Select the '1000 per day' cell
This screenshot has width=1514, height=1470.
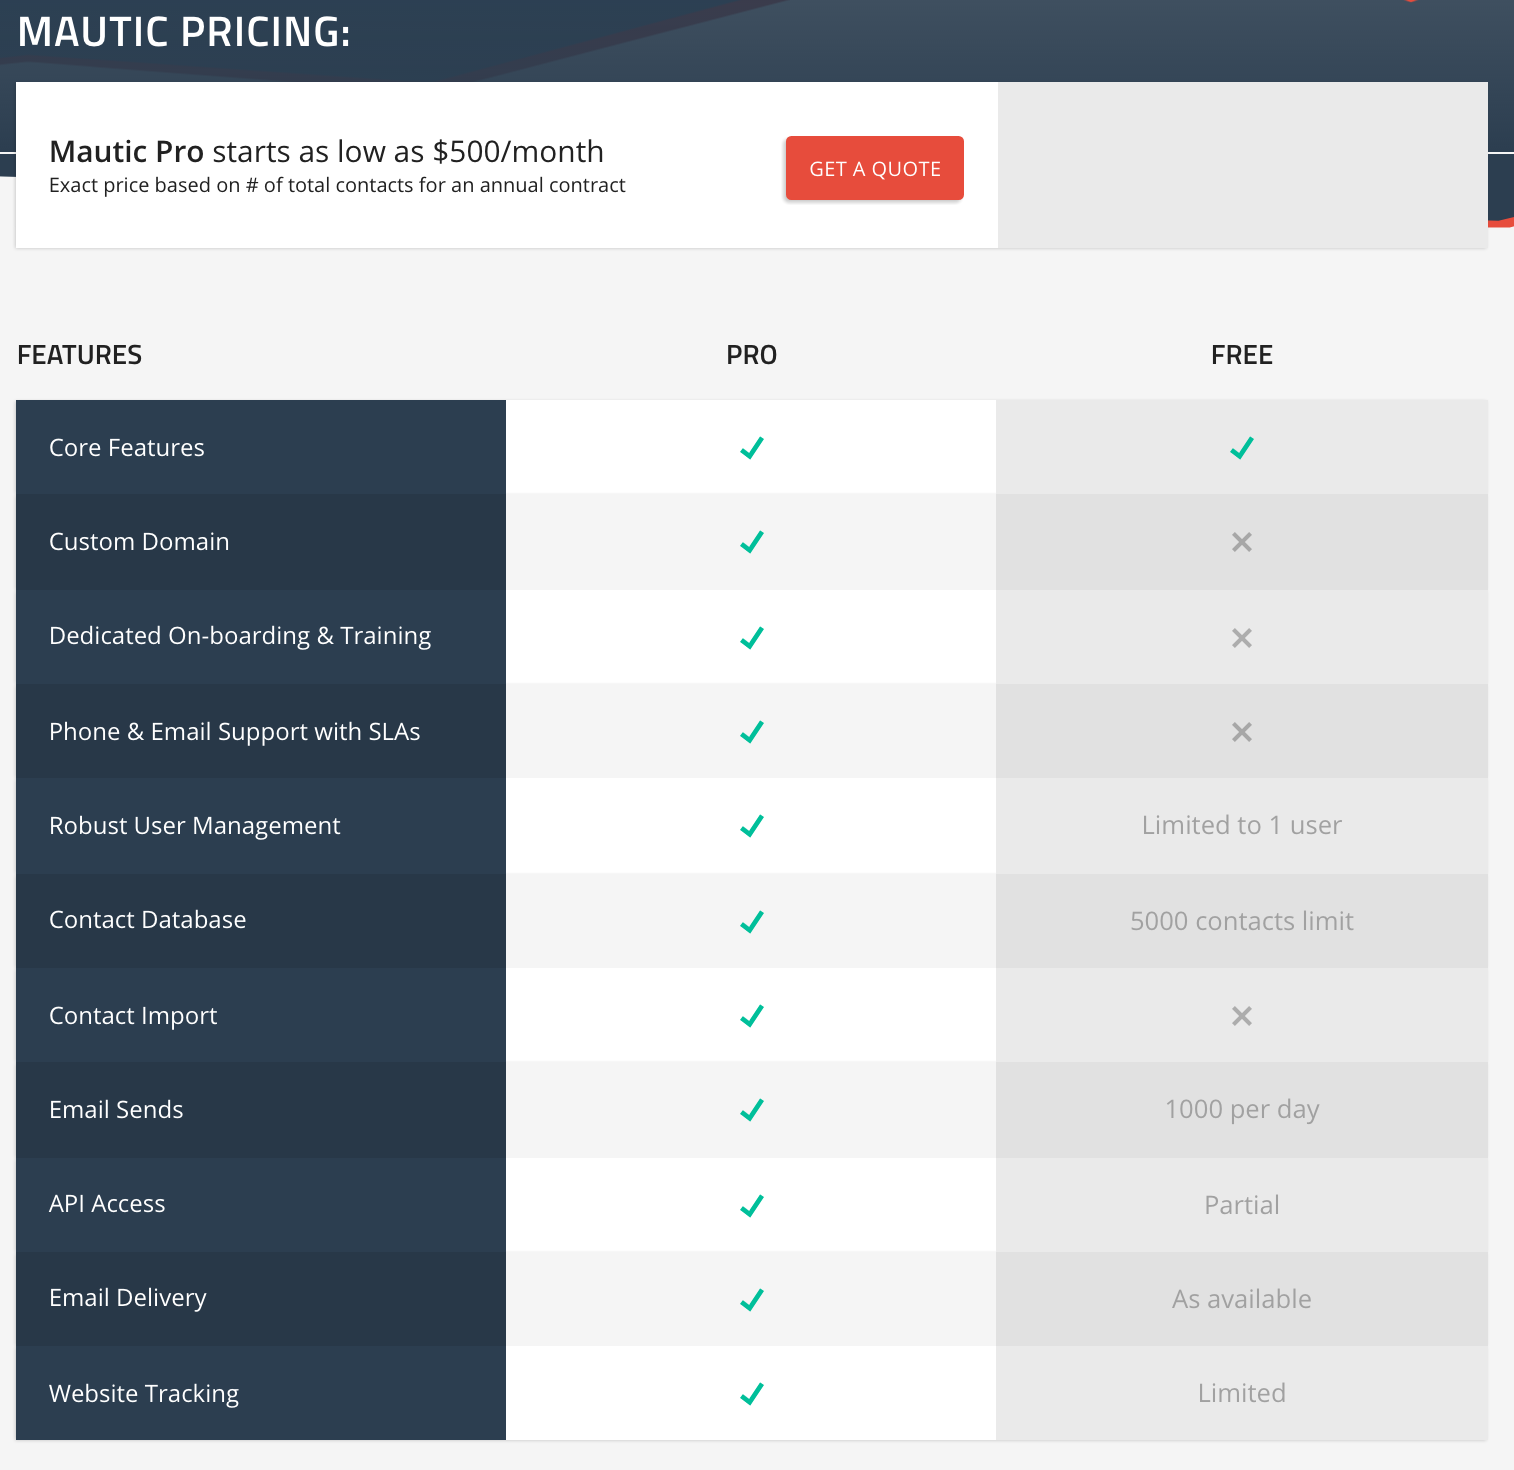point(1242,1110)
